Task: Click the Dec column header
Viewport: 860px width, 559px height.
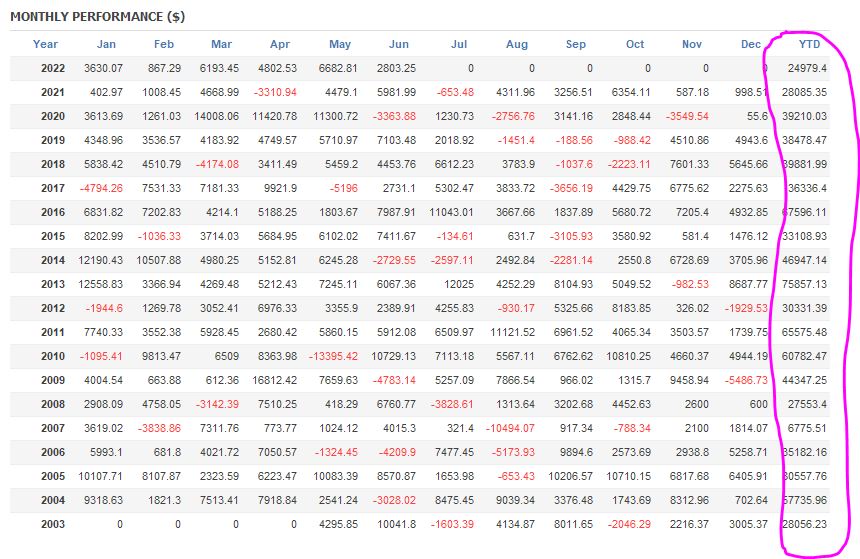Action: (x=751, y=44)
